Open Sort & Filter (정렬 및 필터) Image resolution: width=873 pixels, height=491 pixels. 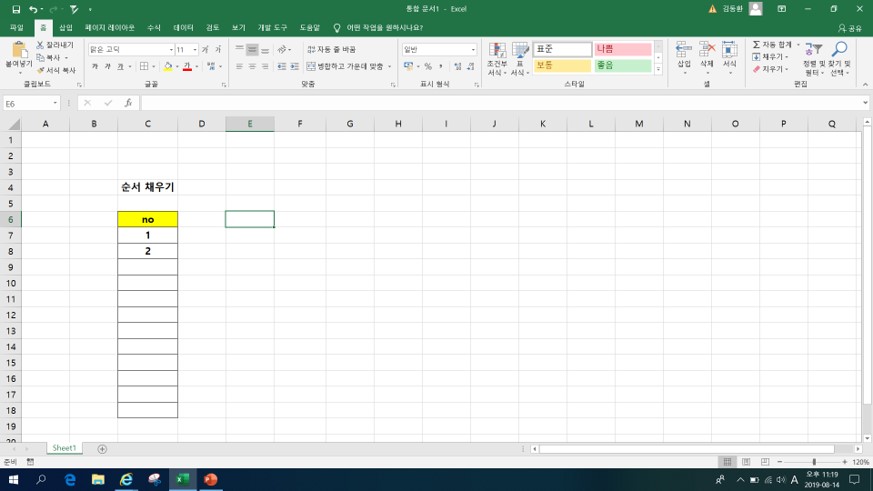813,58
